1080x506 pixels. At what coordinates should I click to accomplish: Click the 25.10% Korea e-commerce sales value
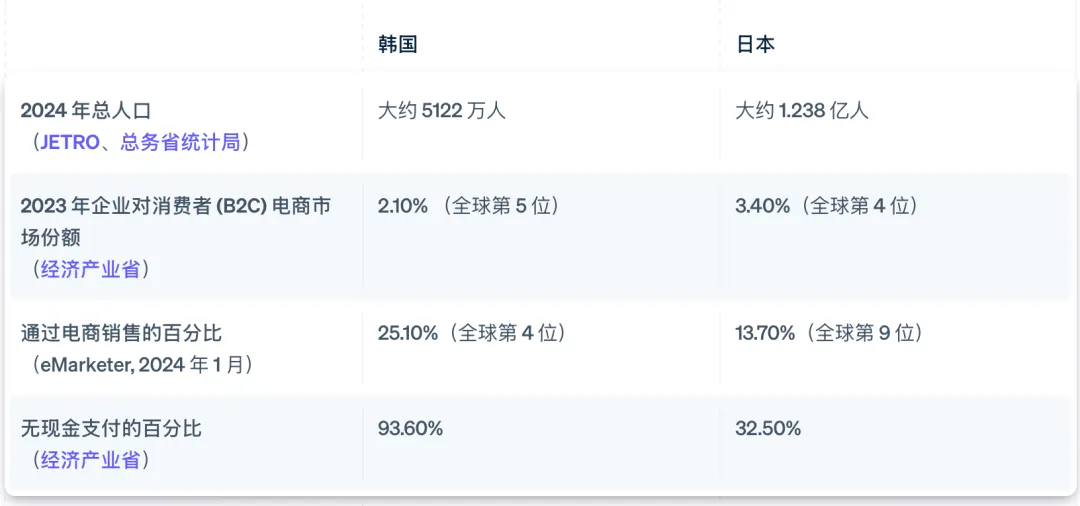(x=408, y=333)
